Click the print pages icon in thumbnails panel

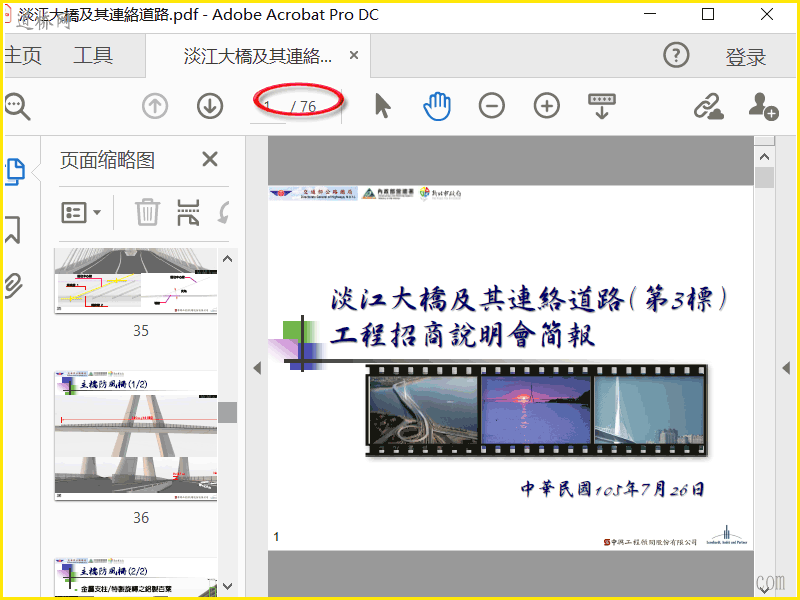click(x=188, y=212)
